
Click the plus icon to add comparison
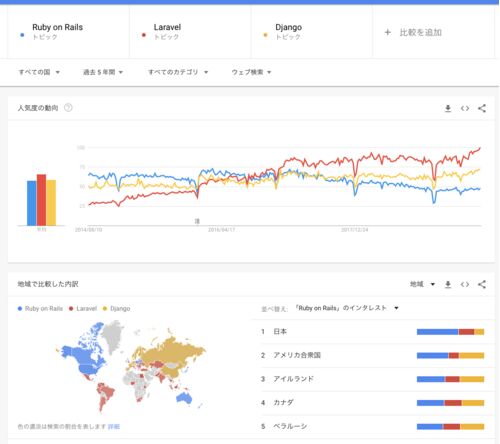388,32
